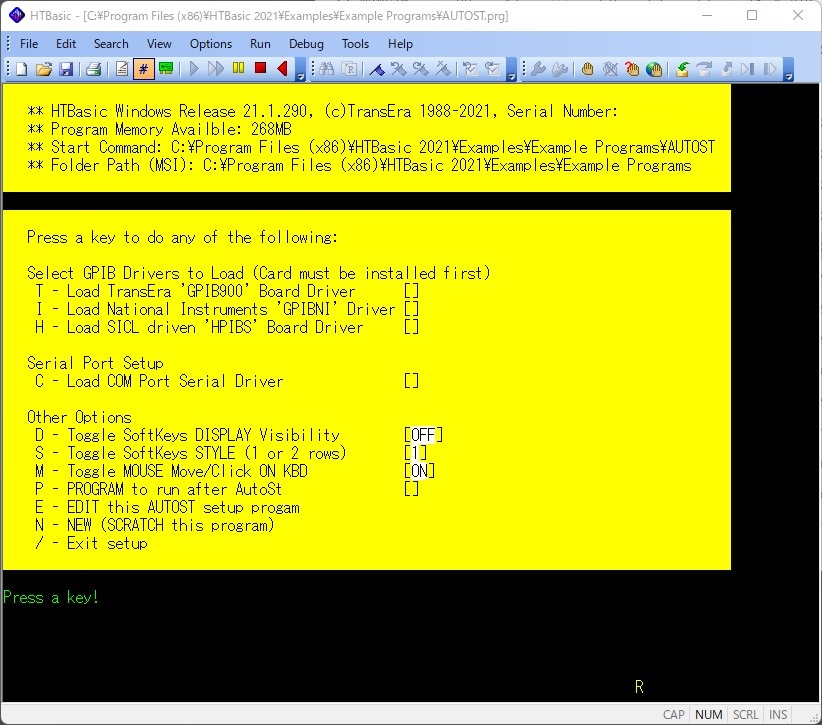Click the CAP indicator in status bar
Image resolution: width=822 pixels, height=725 pixels.
click(x=674, y=715)
